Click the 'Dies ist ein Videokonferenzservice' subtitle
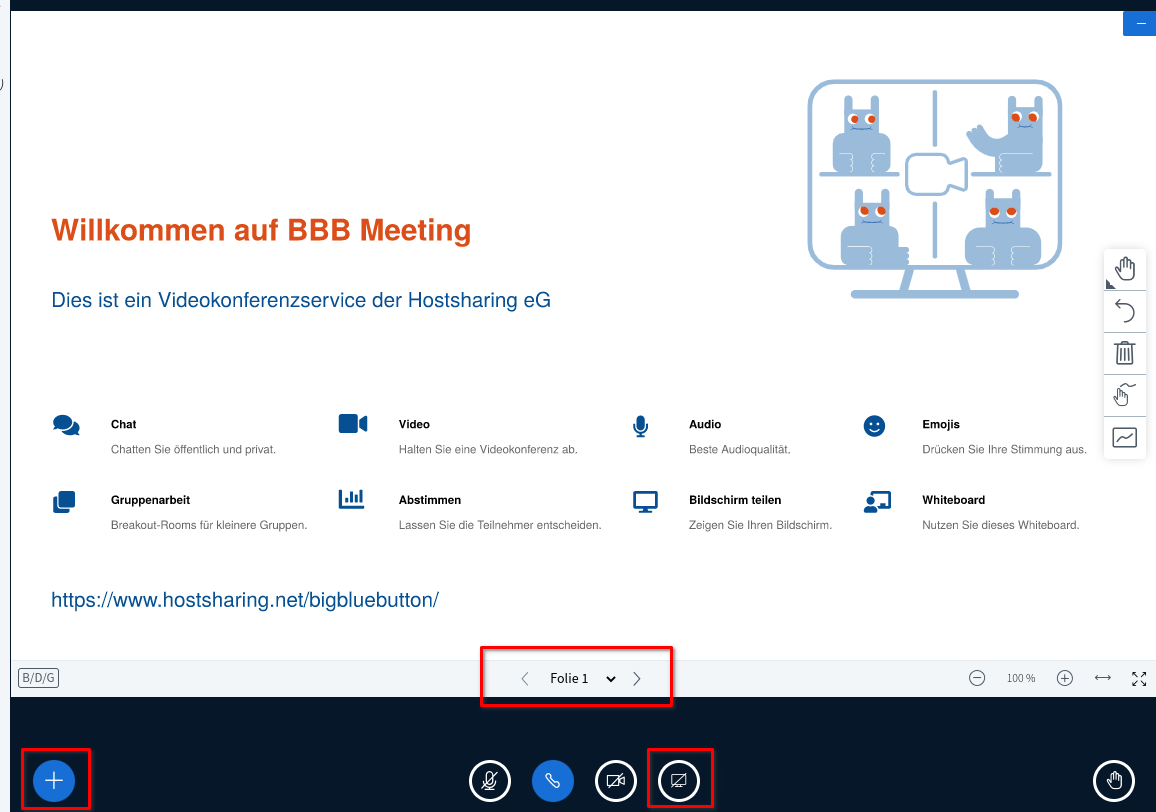Screen dimensions: 1156x812 click(x=301, y=300)
